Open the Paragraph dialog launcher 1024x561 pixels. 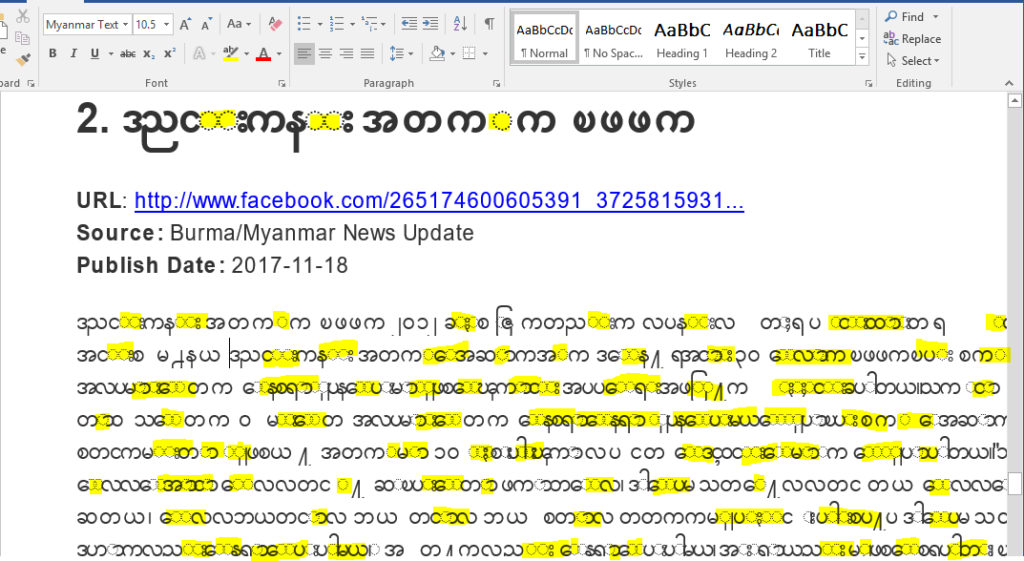496,84
